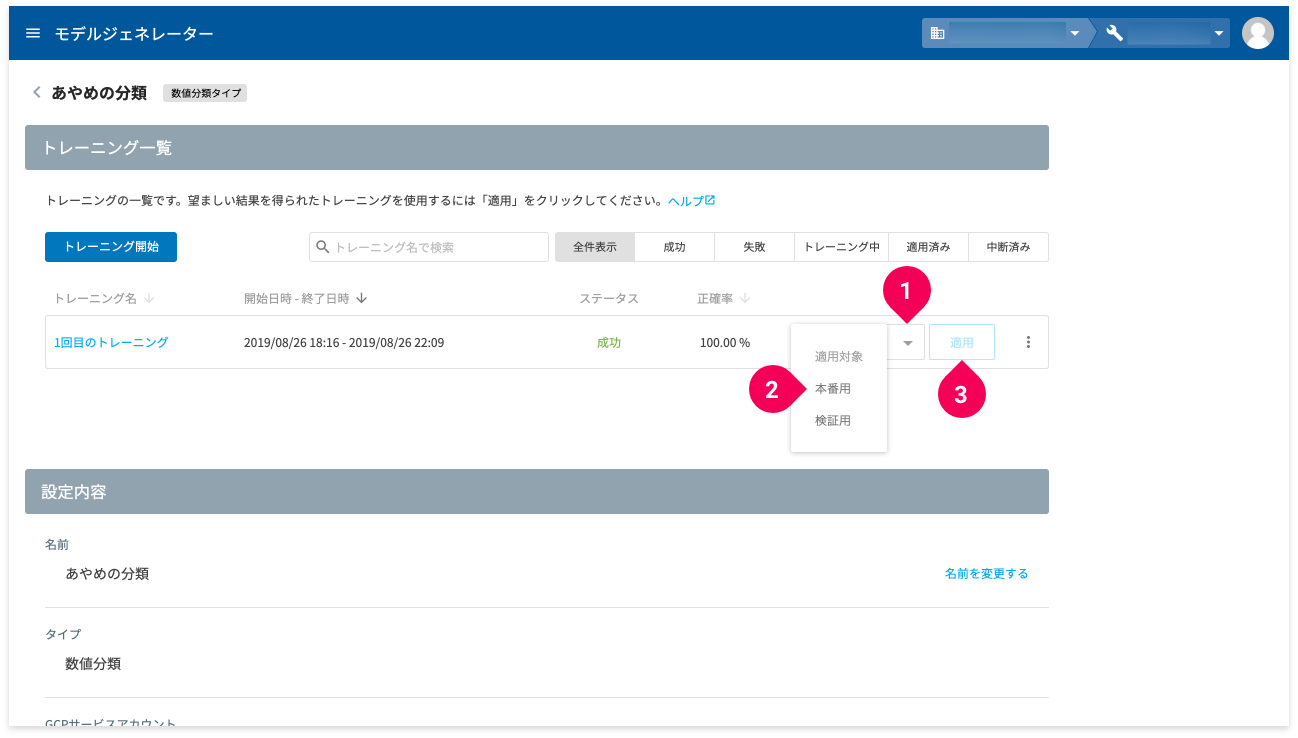This screenshot has width=1298, height=738.
Task: Expand the organization selector dropdown
Action: (1074, 33)
